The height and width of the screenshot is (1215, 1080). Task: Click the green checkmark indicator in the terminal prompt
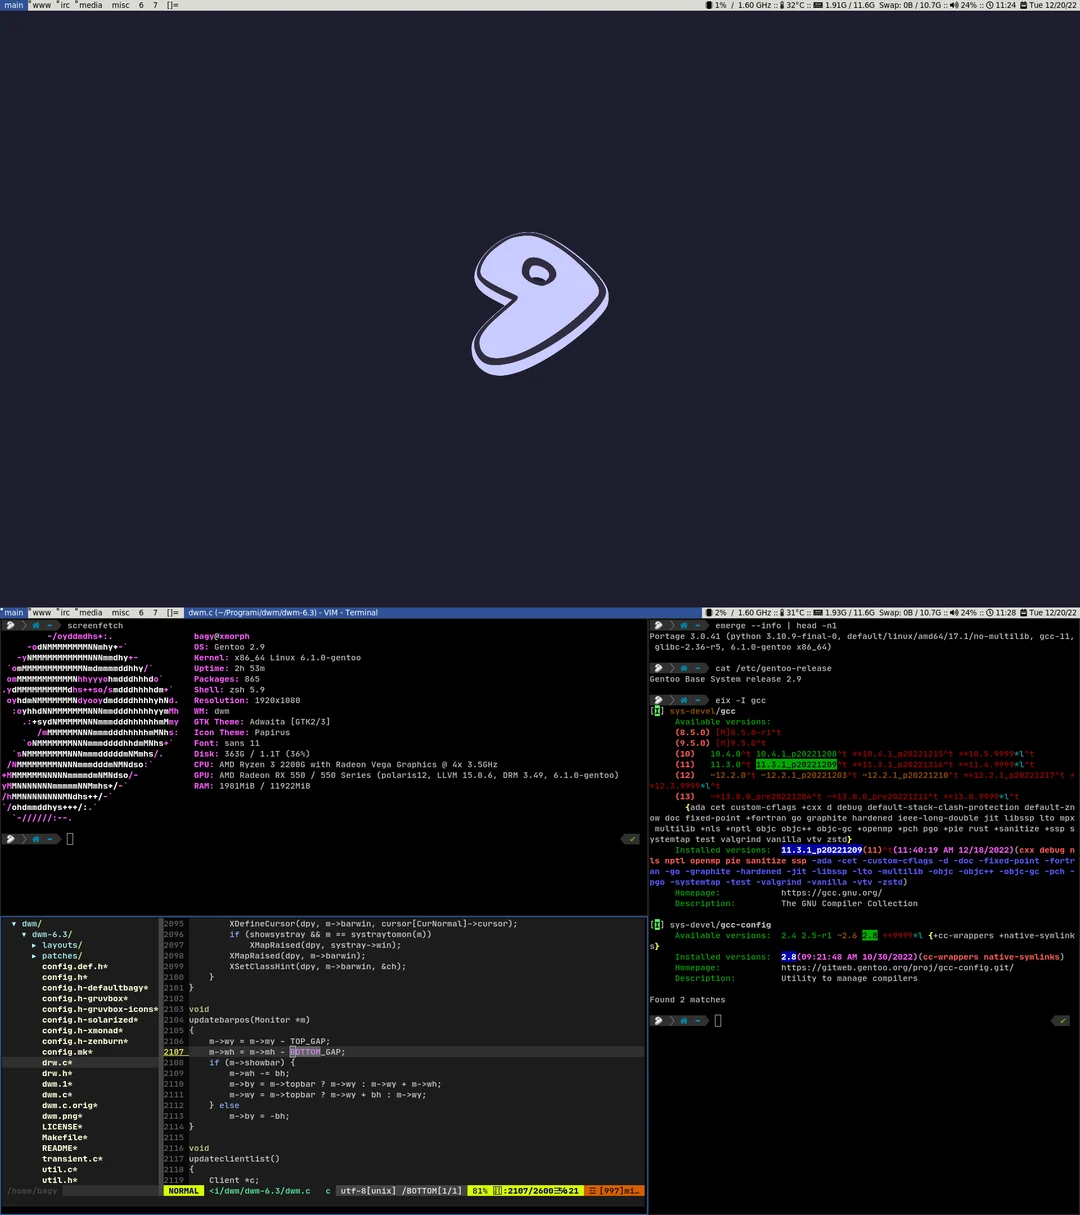(x=1062, y=1020)
